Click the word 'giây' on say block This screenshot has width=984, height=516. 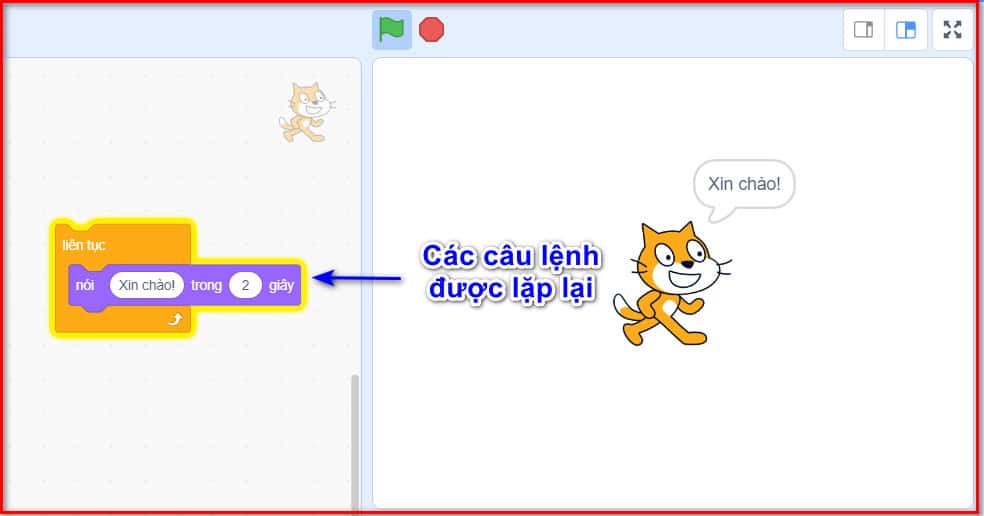[x=281, y=286]
